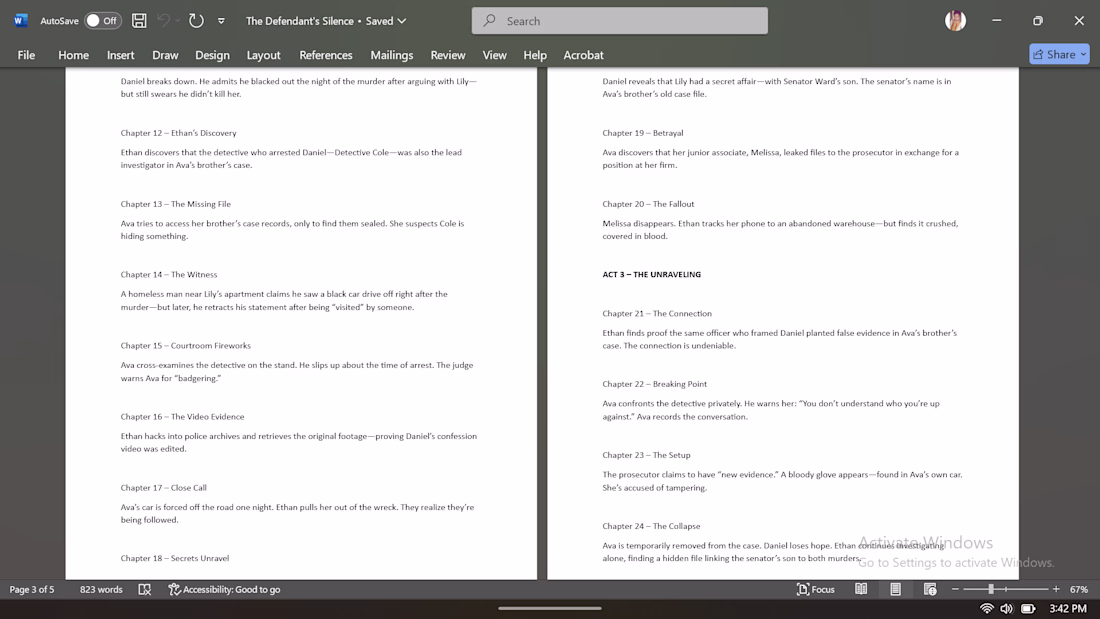Click the Chapter 20 – The Fallout heading
Screen dimensions: 1100x619
point(648,204)
